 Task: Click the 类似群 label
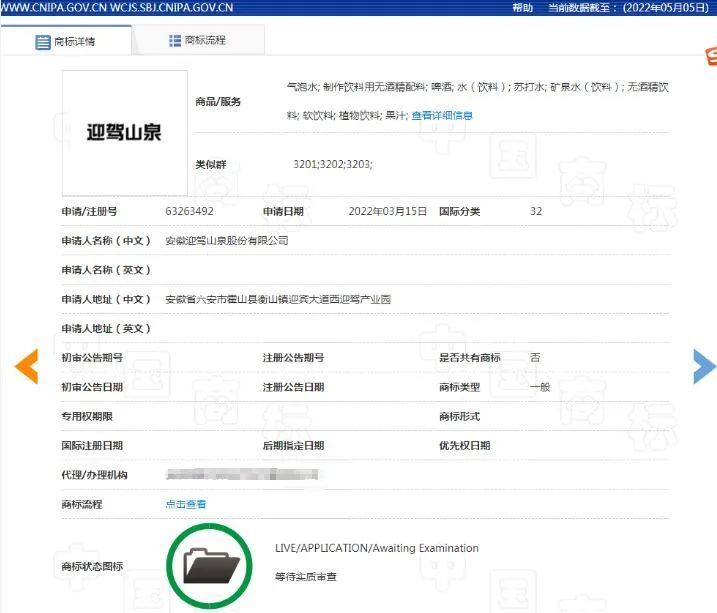pos(211,165)
